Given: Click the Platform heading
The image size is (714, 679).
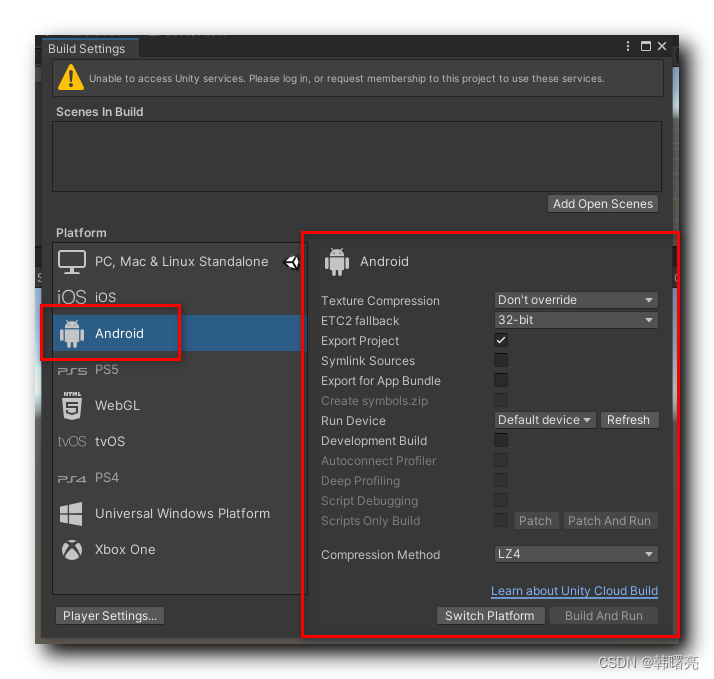Looking at the screenshot, I should (81, 233).
